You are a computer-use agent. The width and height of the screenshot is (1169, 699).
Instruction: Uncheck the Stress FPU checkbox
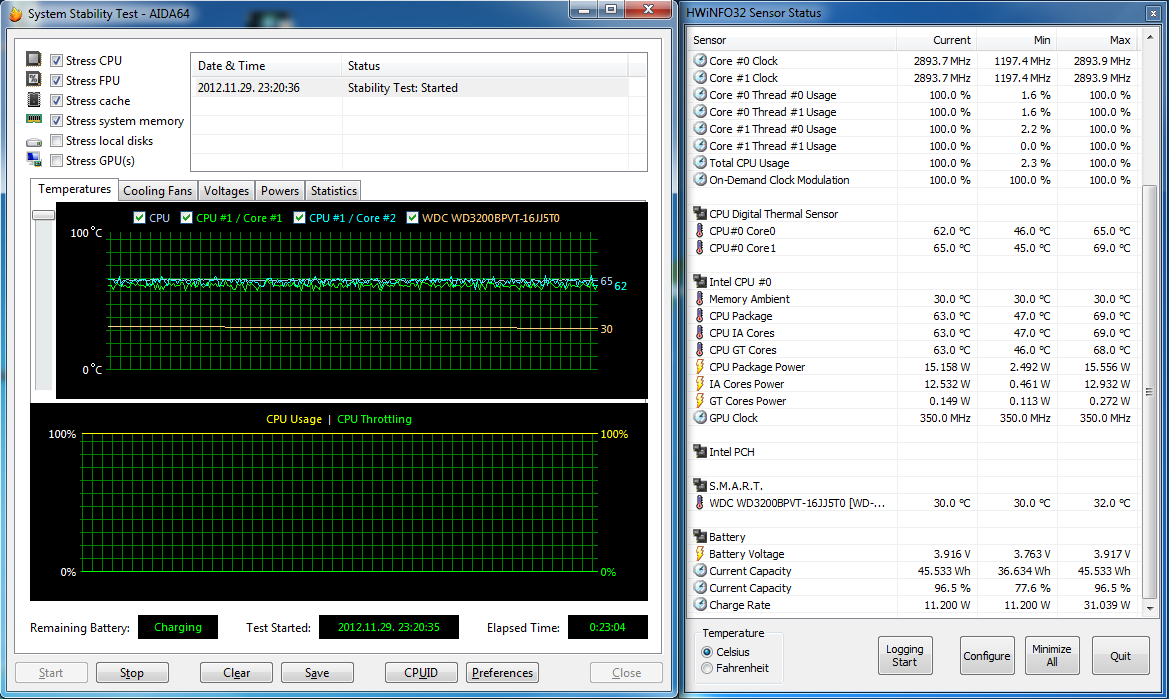(x=57, y=81)
